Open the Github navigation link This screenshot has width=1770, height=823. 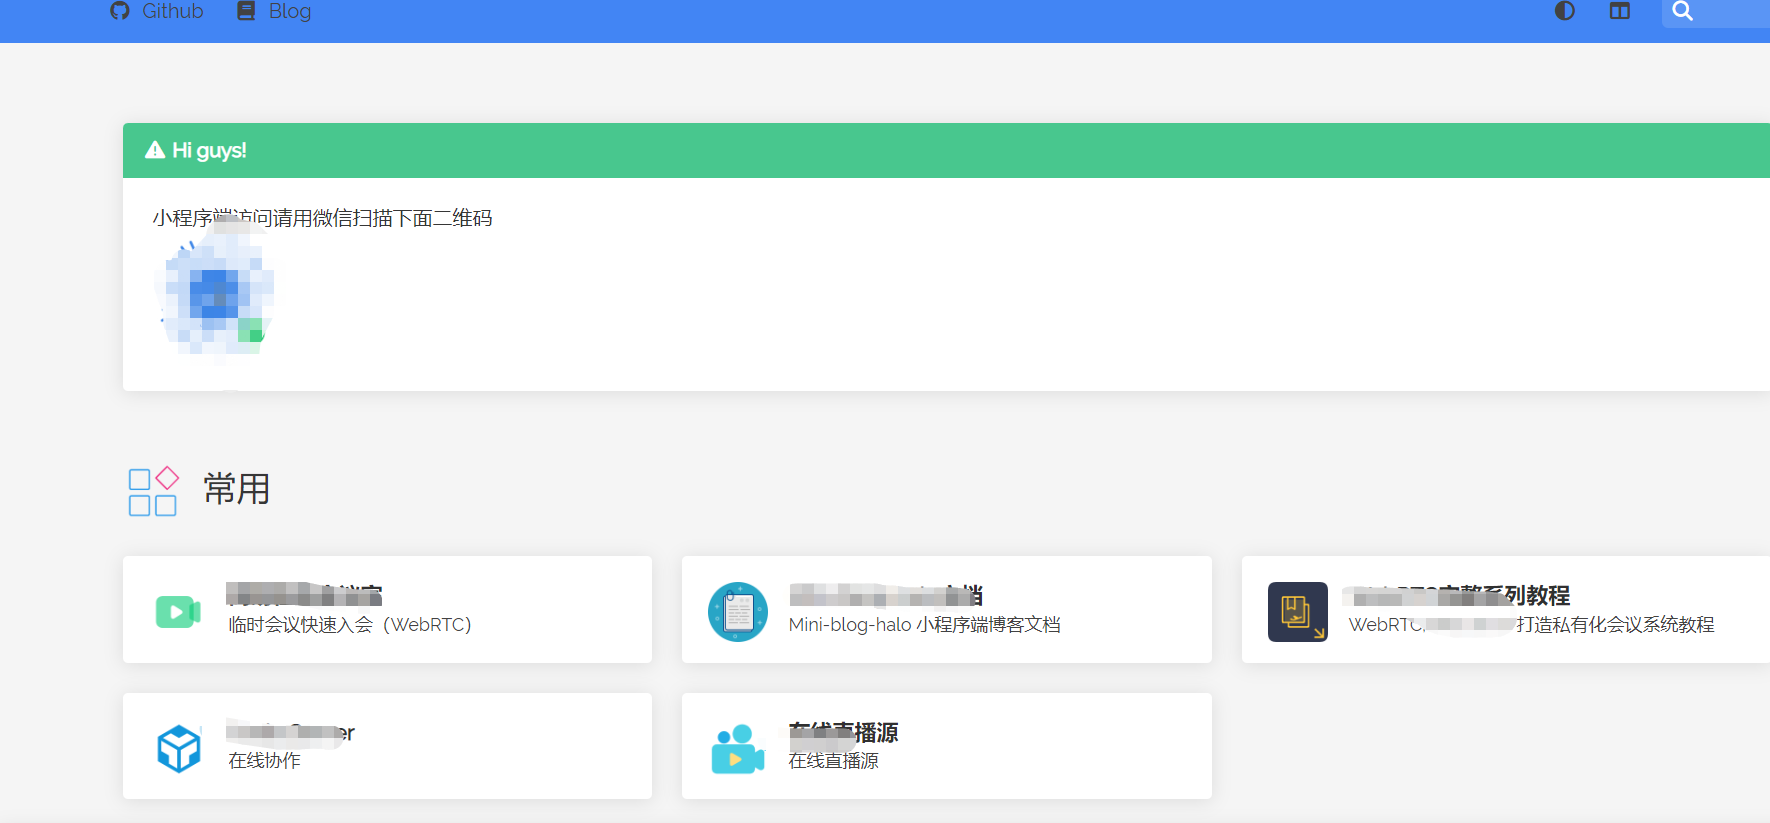click(172, 11)
